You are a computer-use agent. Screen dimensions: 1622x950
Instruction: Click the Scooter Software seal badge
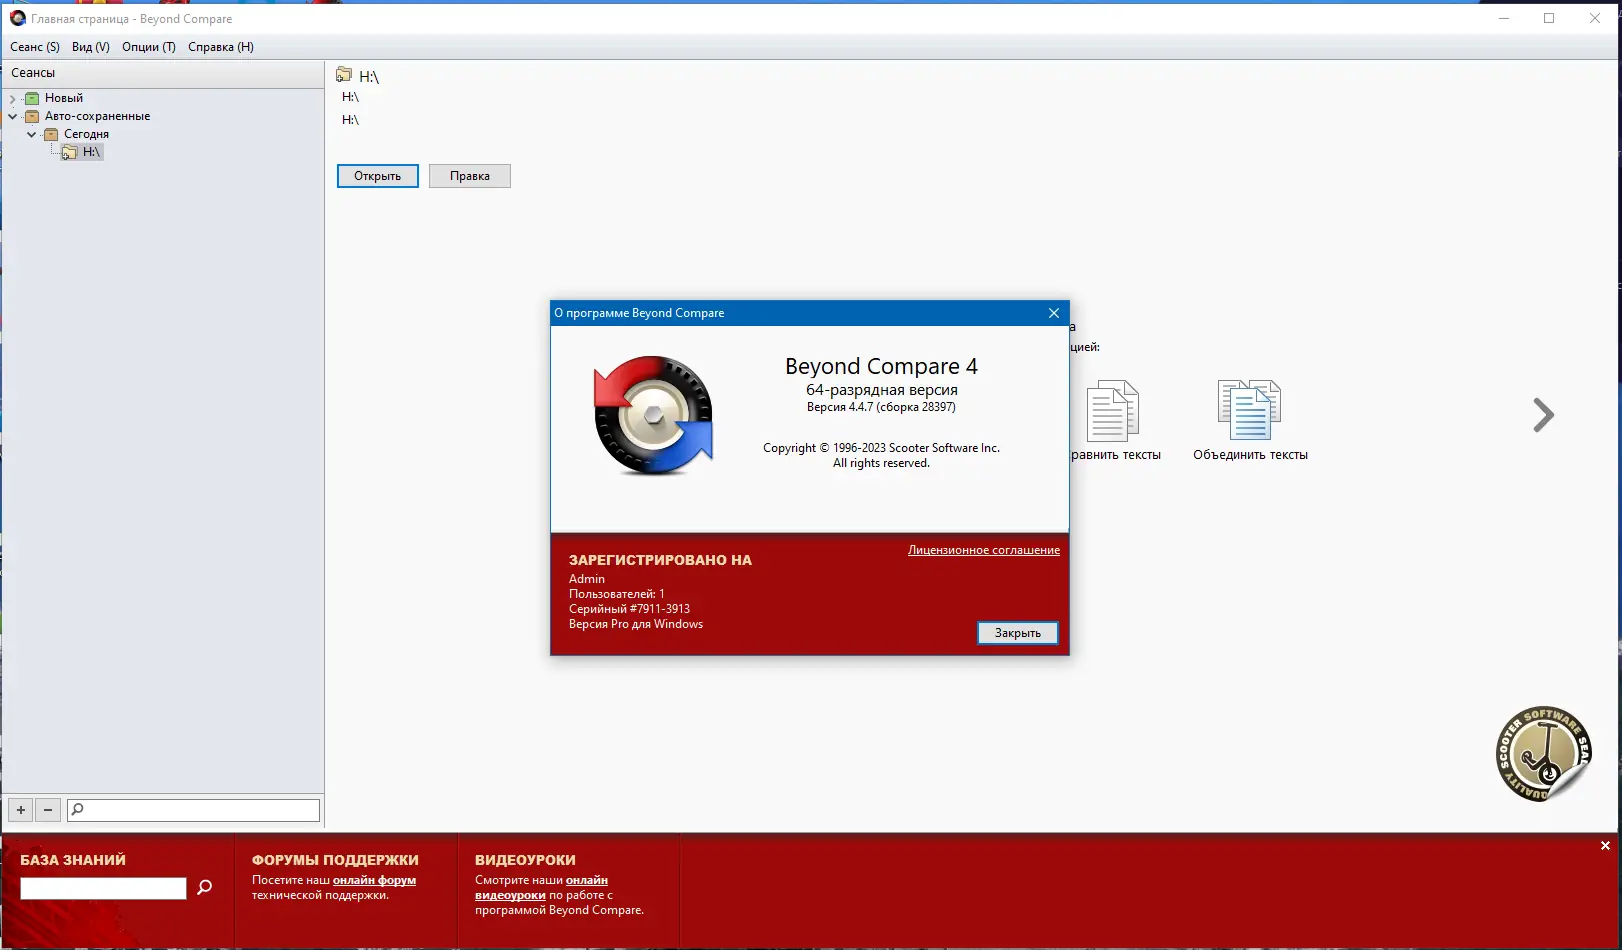(1544, 755)
